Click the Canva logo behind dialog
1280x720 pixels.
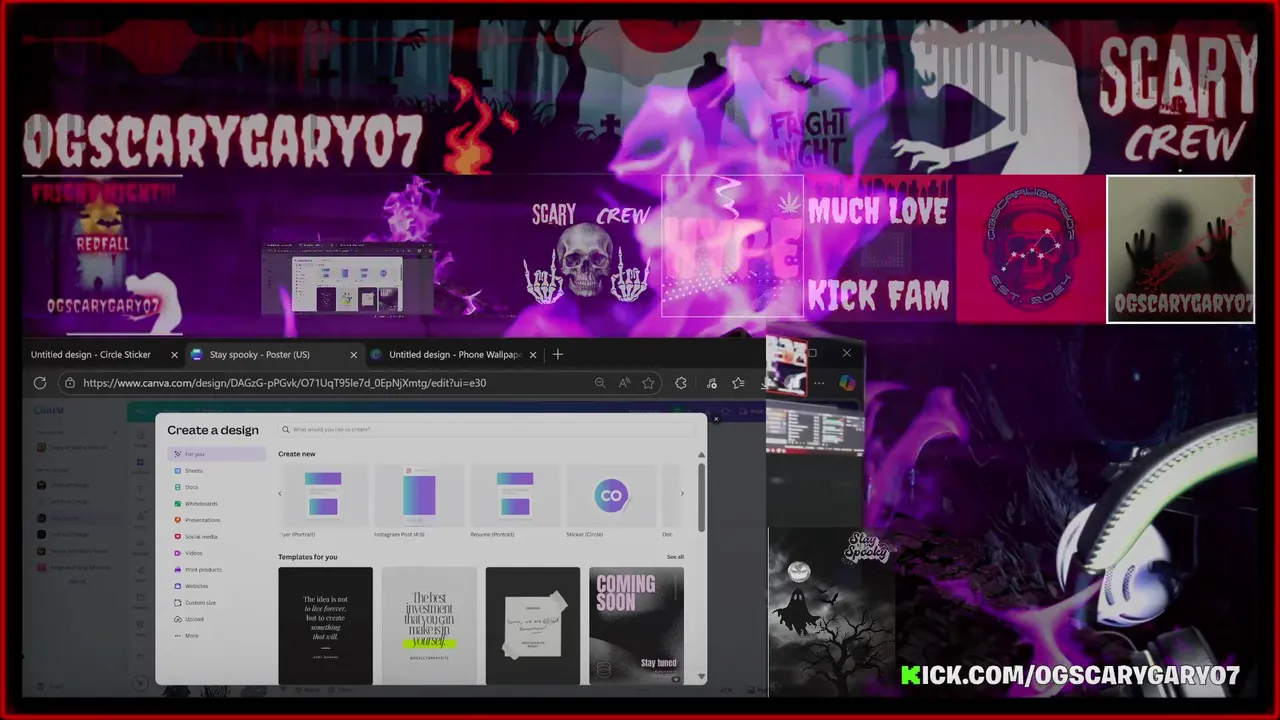pos(48,410)
